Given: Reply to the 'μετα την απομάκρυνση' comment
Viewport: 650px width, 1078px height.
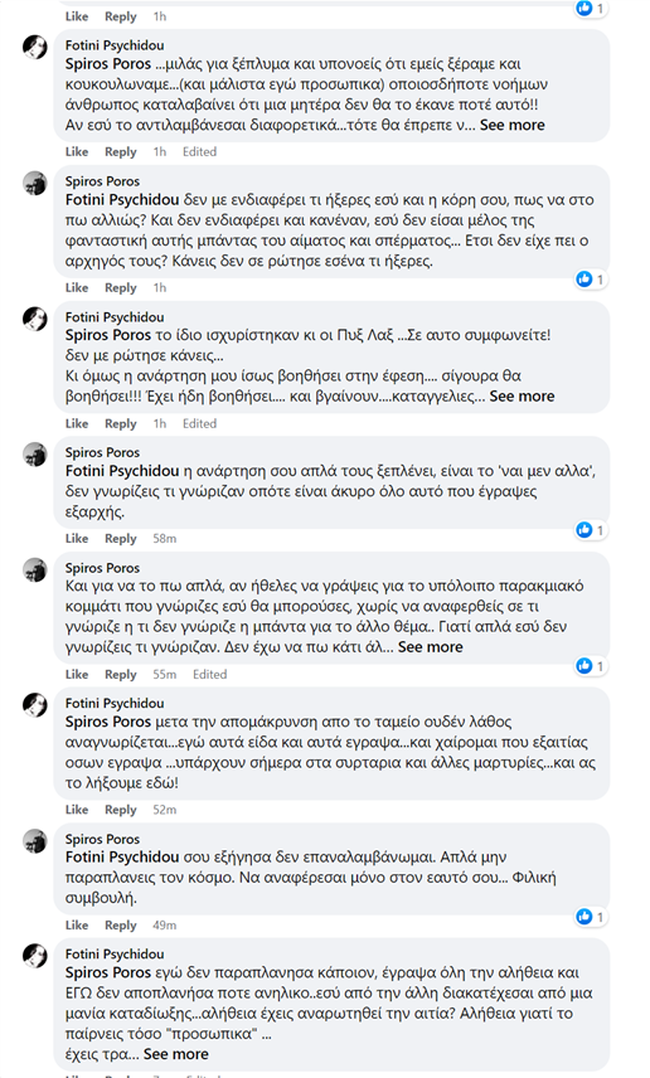Looking at the screenshot, I should (120, 810).
